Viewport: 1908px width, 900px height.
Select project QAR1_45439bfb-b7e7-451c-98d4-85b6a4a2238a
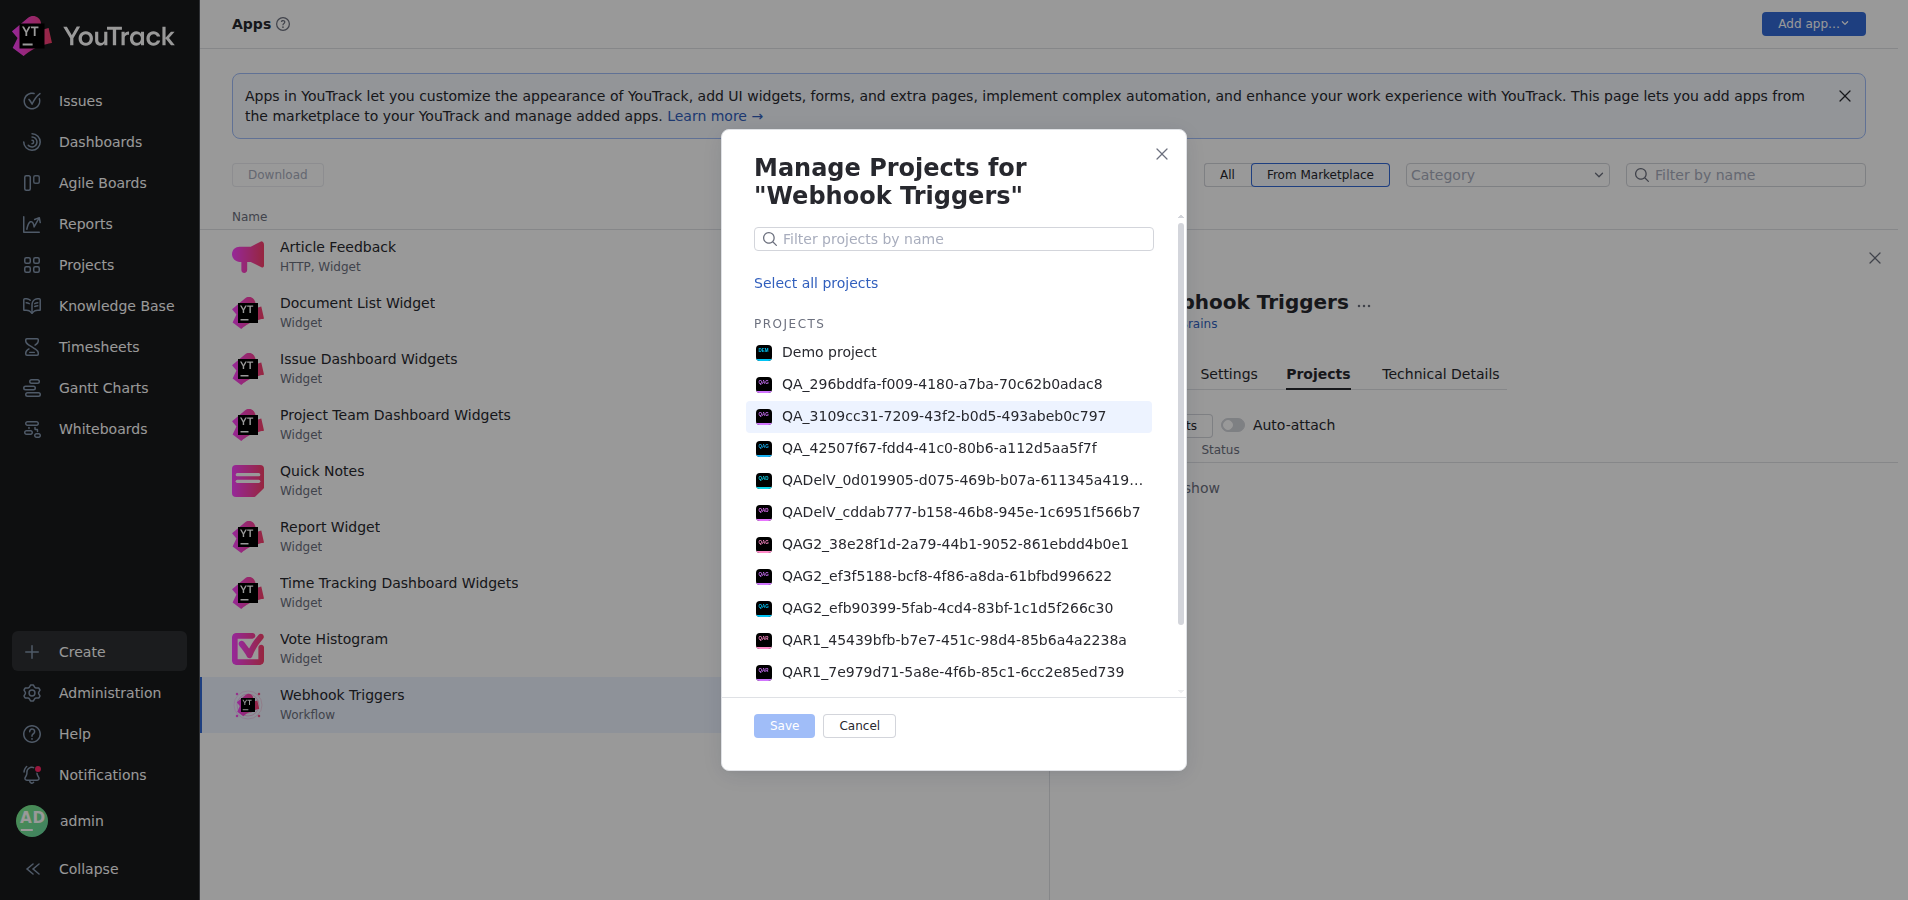(949, 640)
